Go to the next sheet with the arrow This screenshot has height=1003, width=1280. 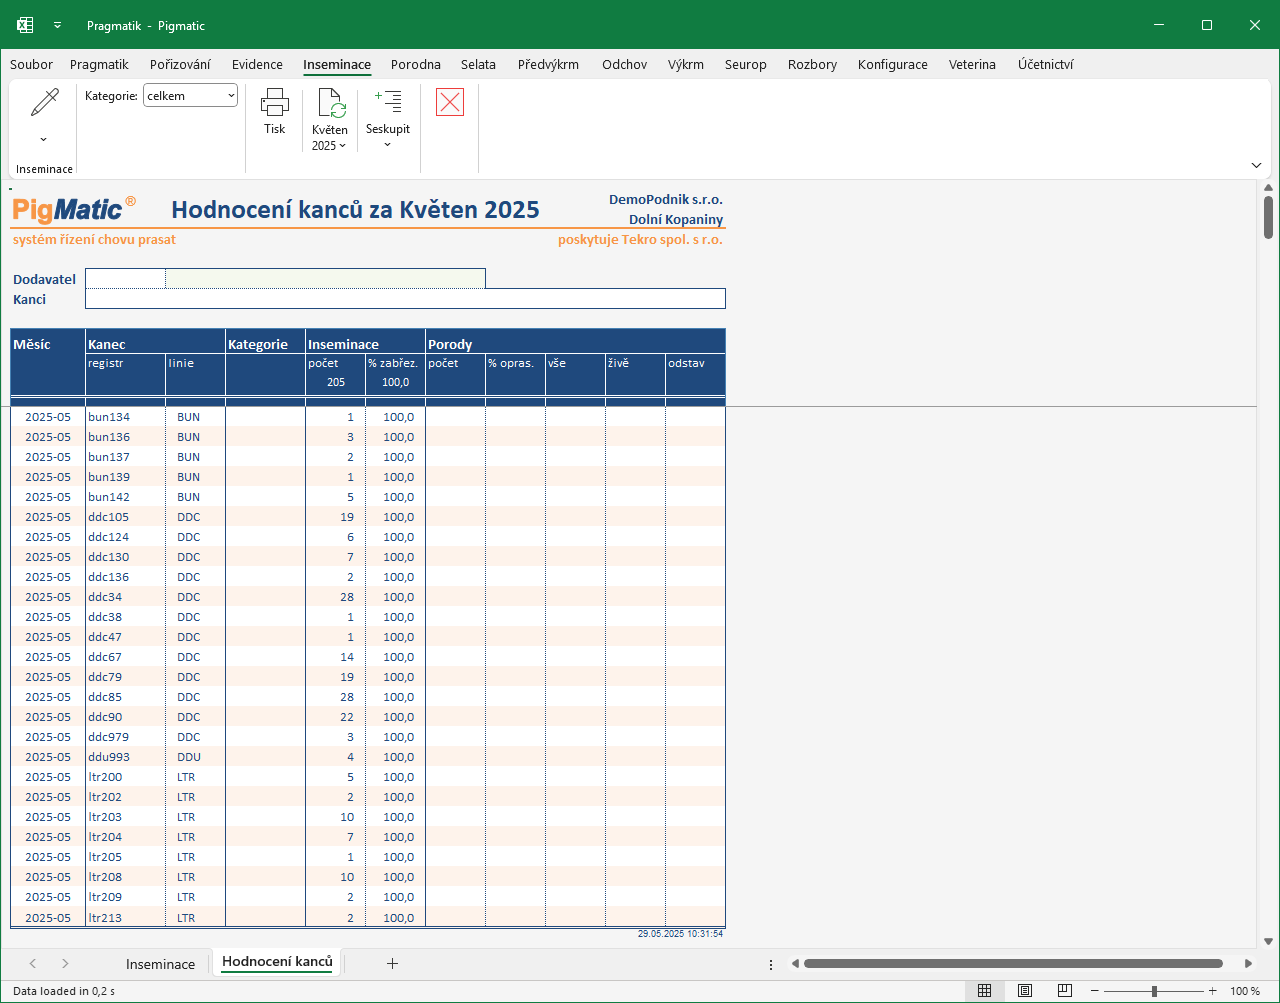click(x=65, y=964)
